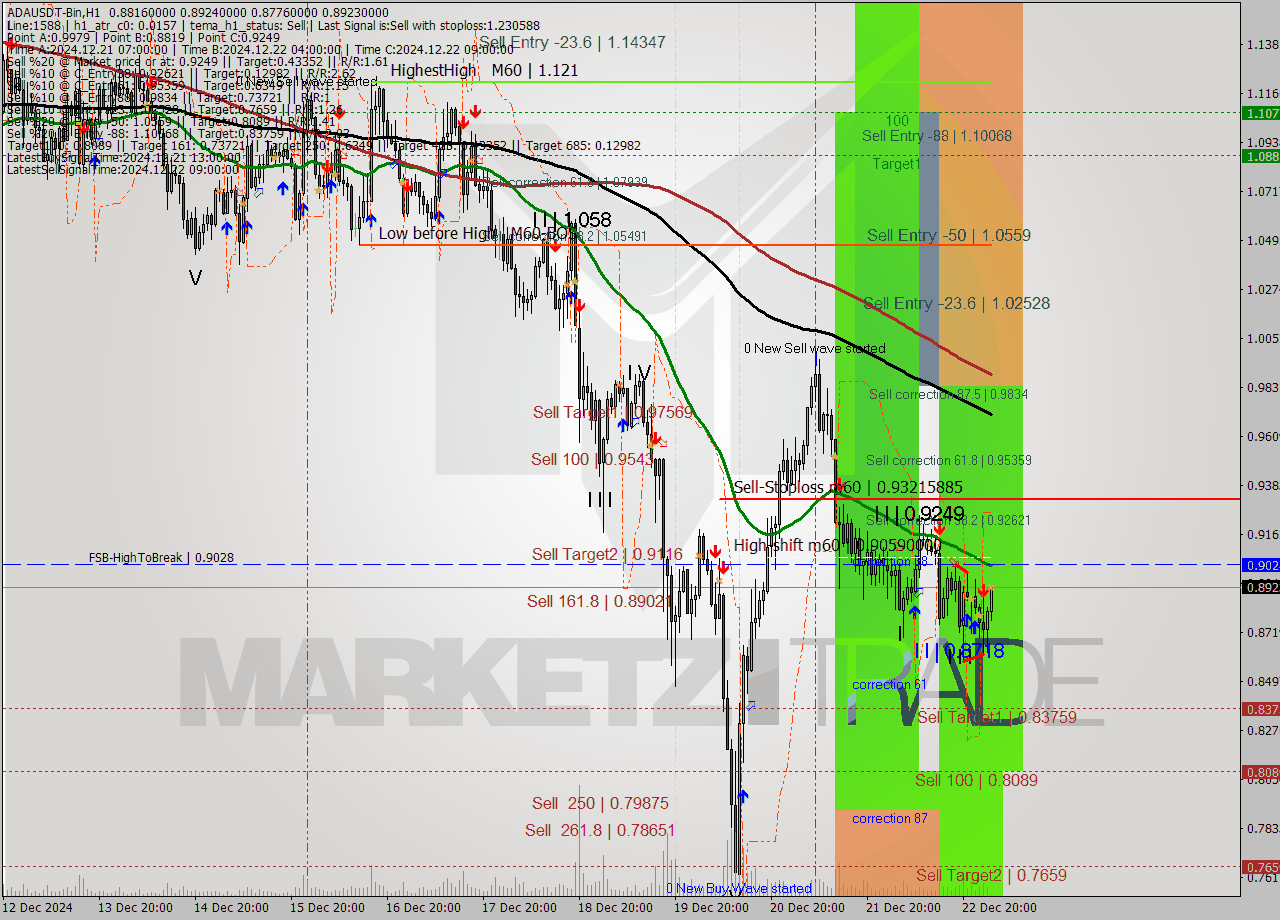The image size is (1280, 920).
Task: Click the 'High-shift m60 | 0.90590000' label
Action: 836,545
